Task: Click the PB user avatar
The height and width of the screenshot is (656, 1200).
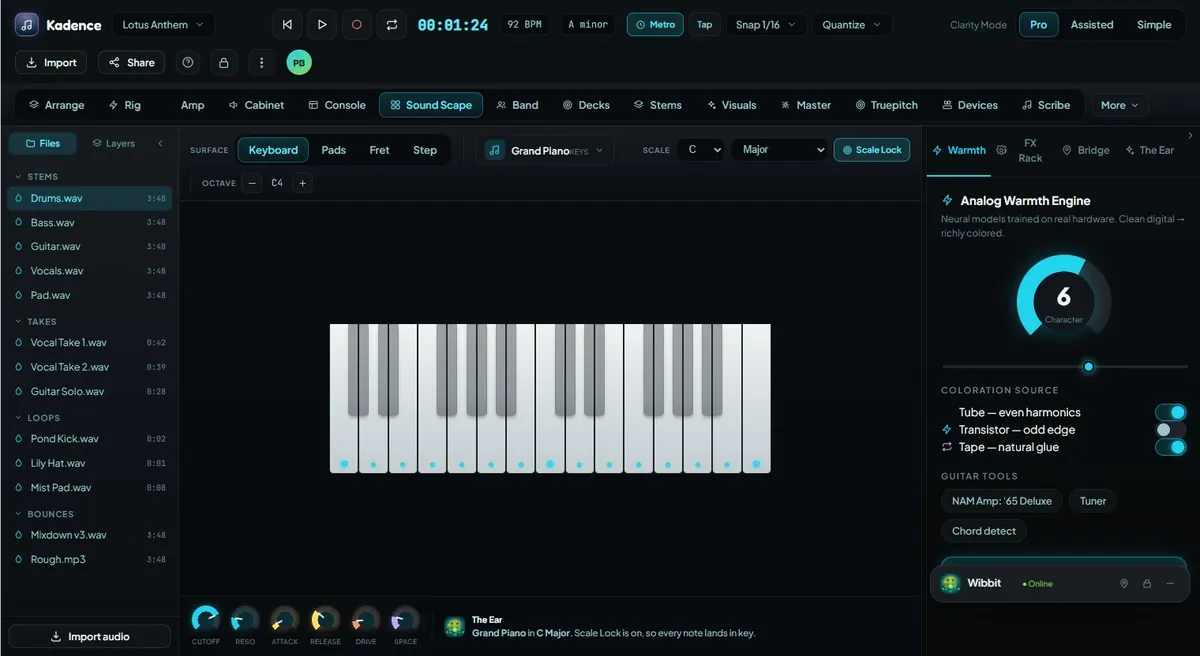Action: click(298, 62)
